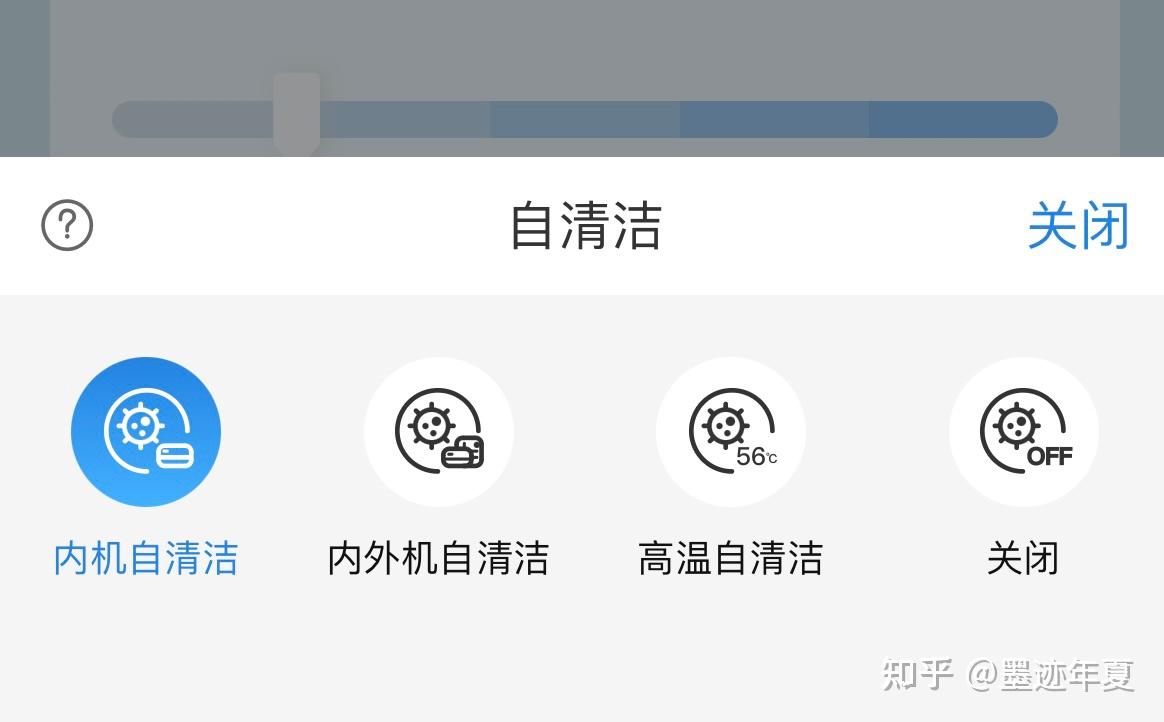Click the second slider segment right of handle

point(405,119)
